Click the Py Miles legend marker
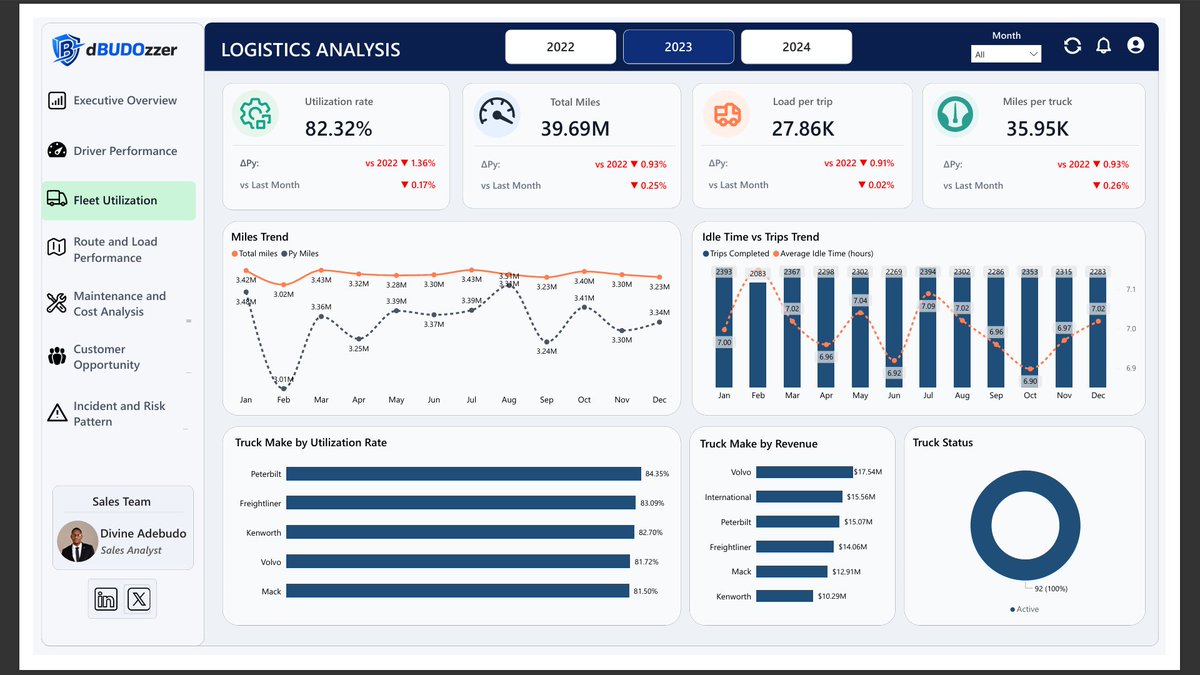The width and height of the screenshot is (1200, 675). pos(285,254)
